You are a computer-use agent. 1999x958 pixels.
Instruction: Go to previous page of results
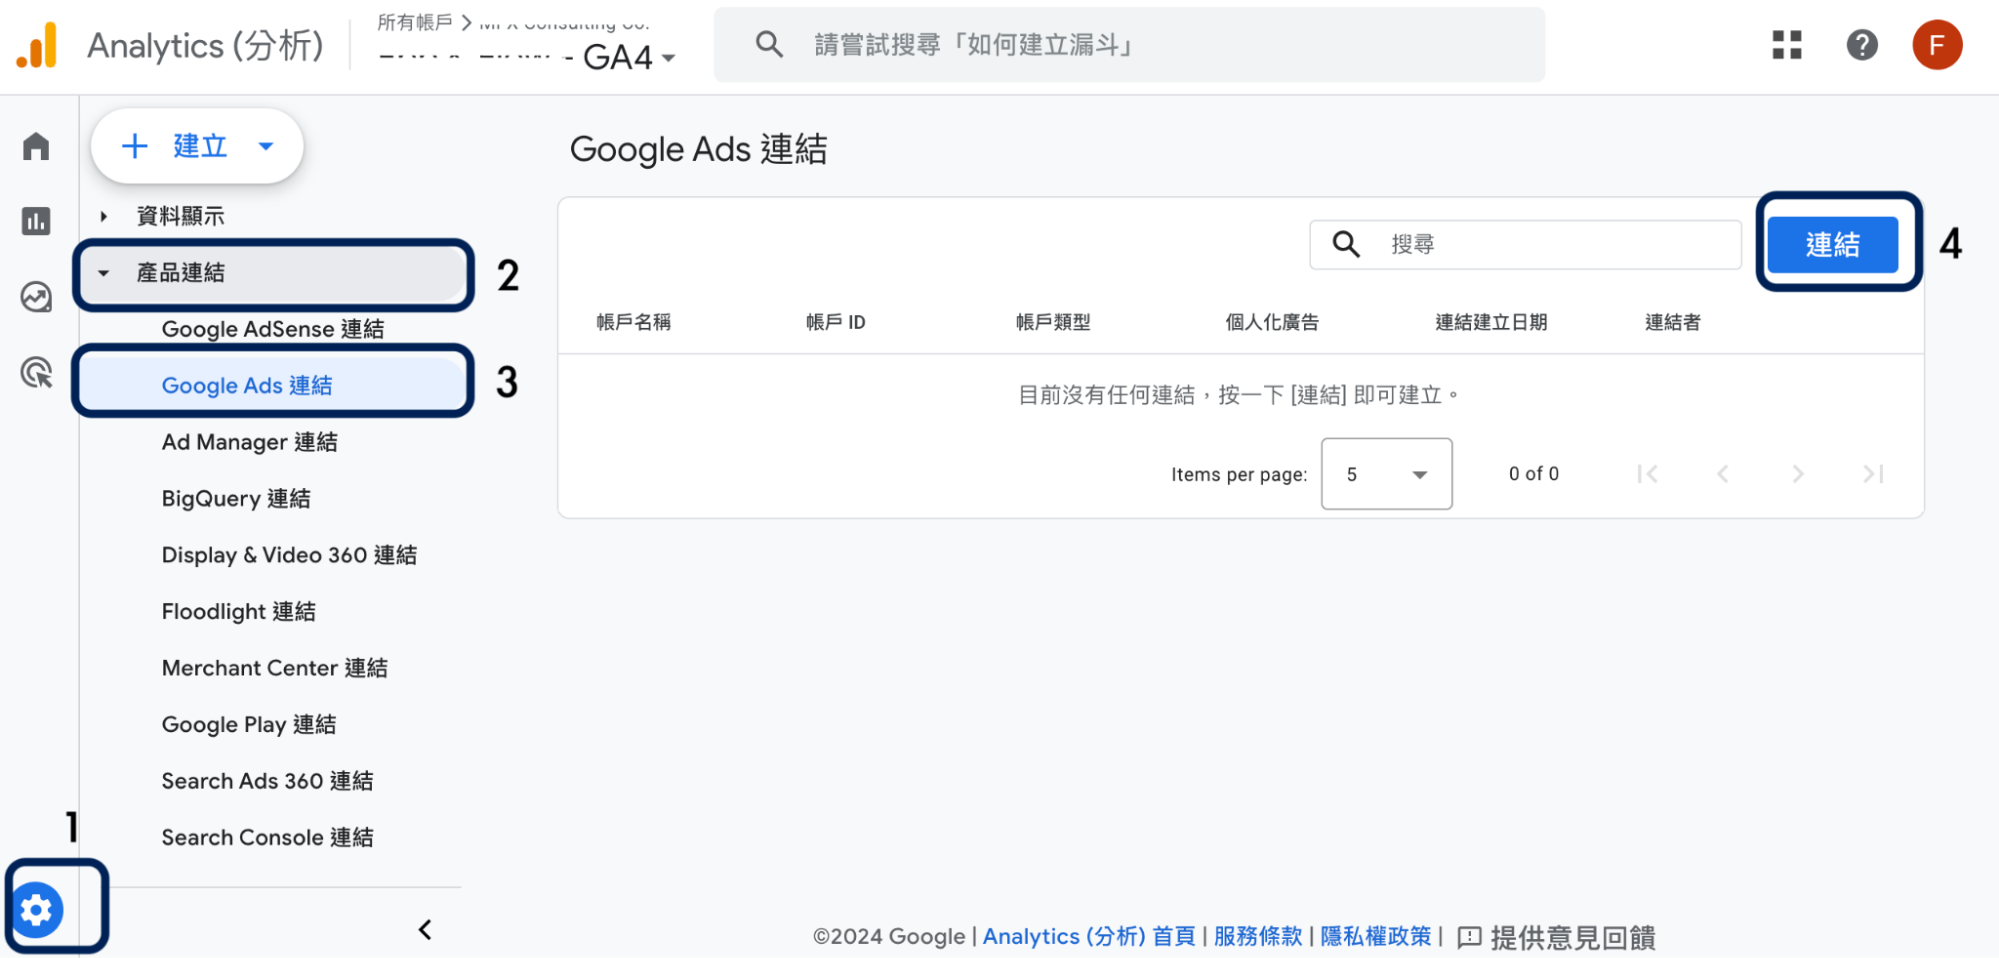coord(1722,474)
